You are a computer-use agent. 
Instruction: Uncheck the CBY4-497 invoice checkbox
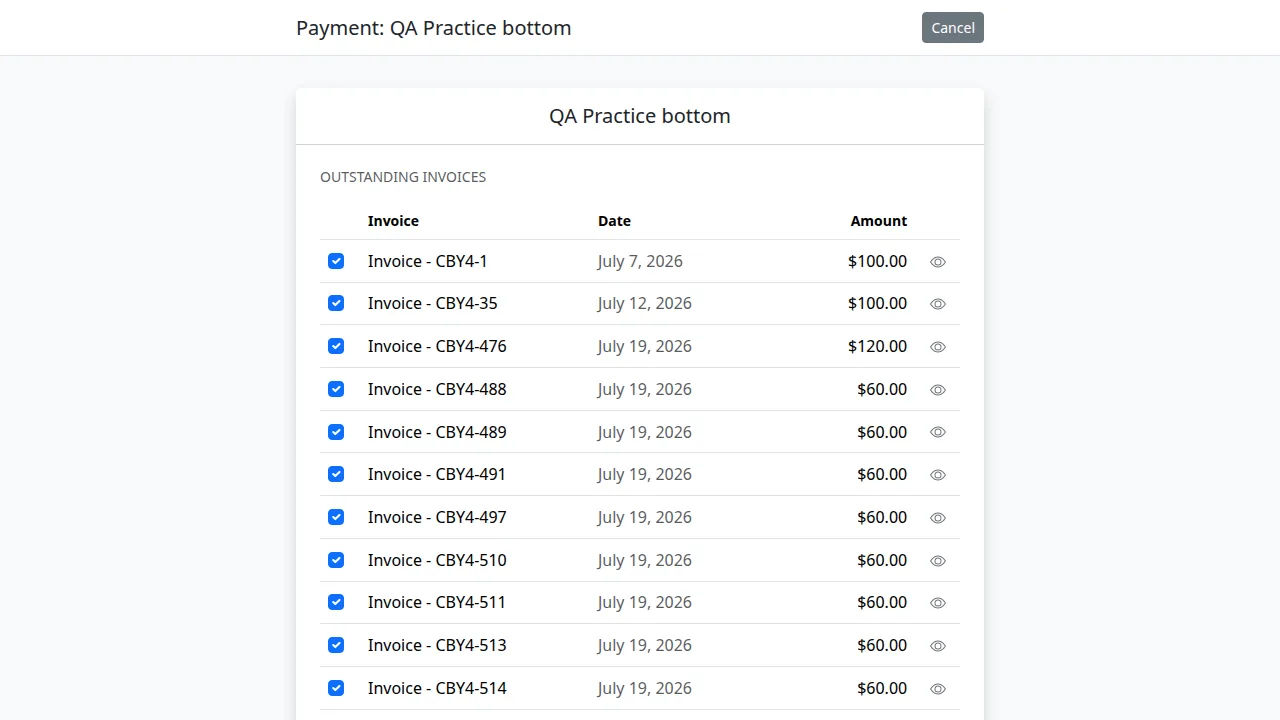coord(336,517)
